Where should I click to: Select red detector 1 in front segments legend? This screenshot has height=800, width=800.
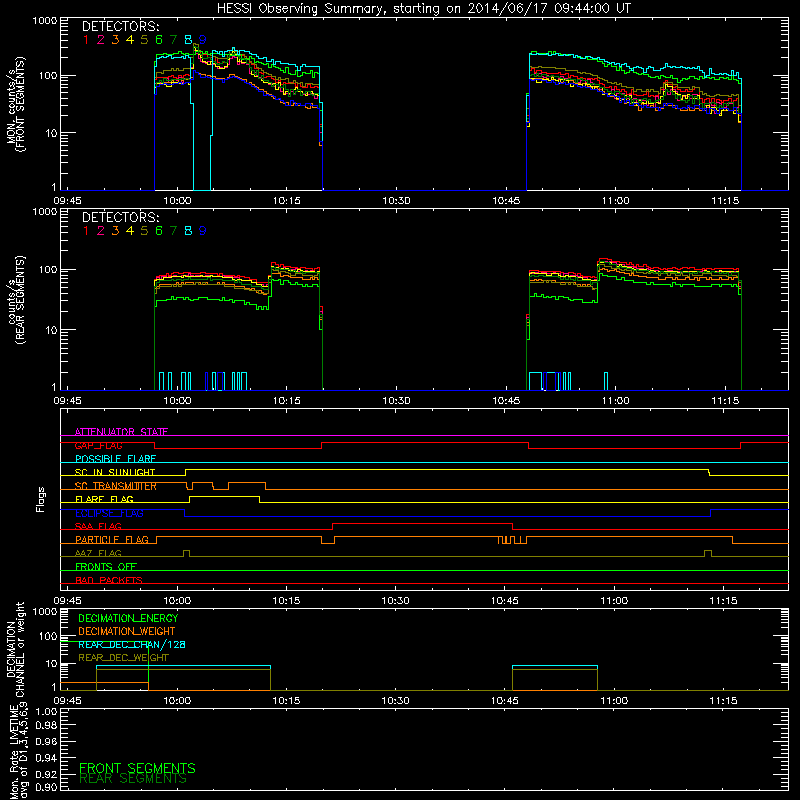86,40
